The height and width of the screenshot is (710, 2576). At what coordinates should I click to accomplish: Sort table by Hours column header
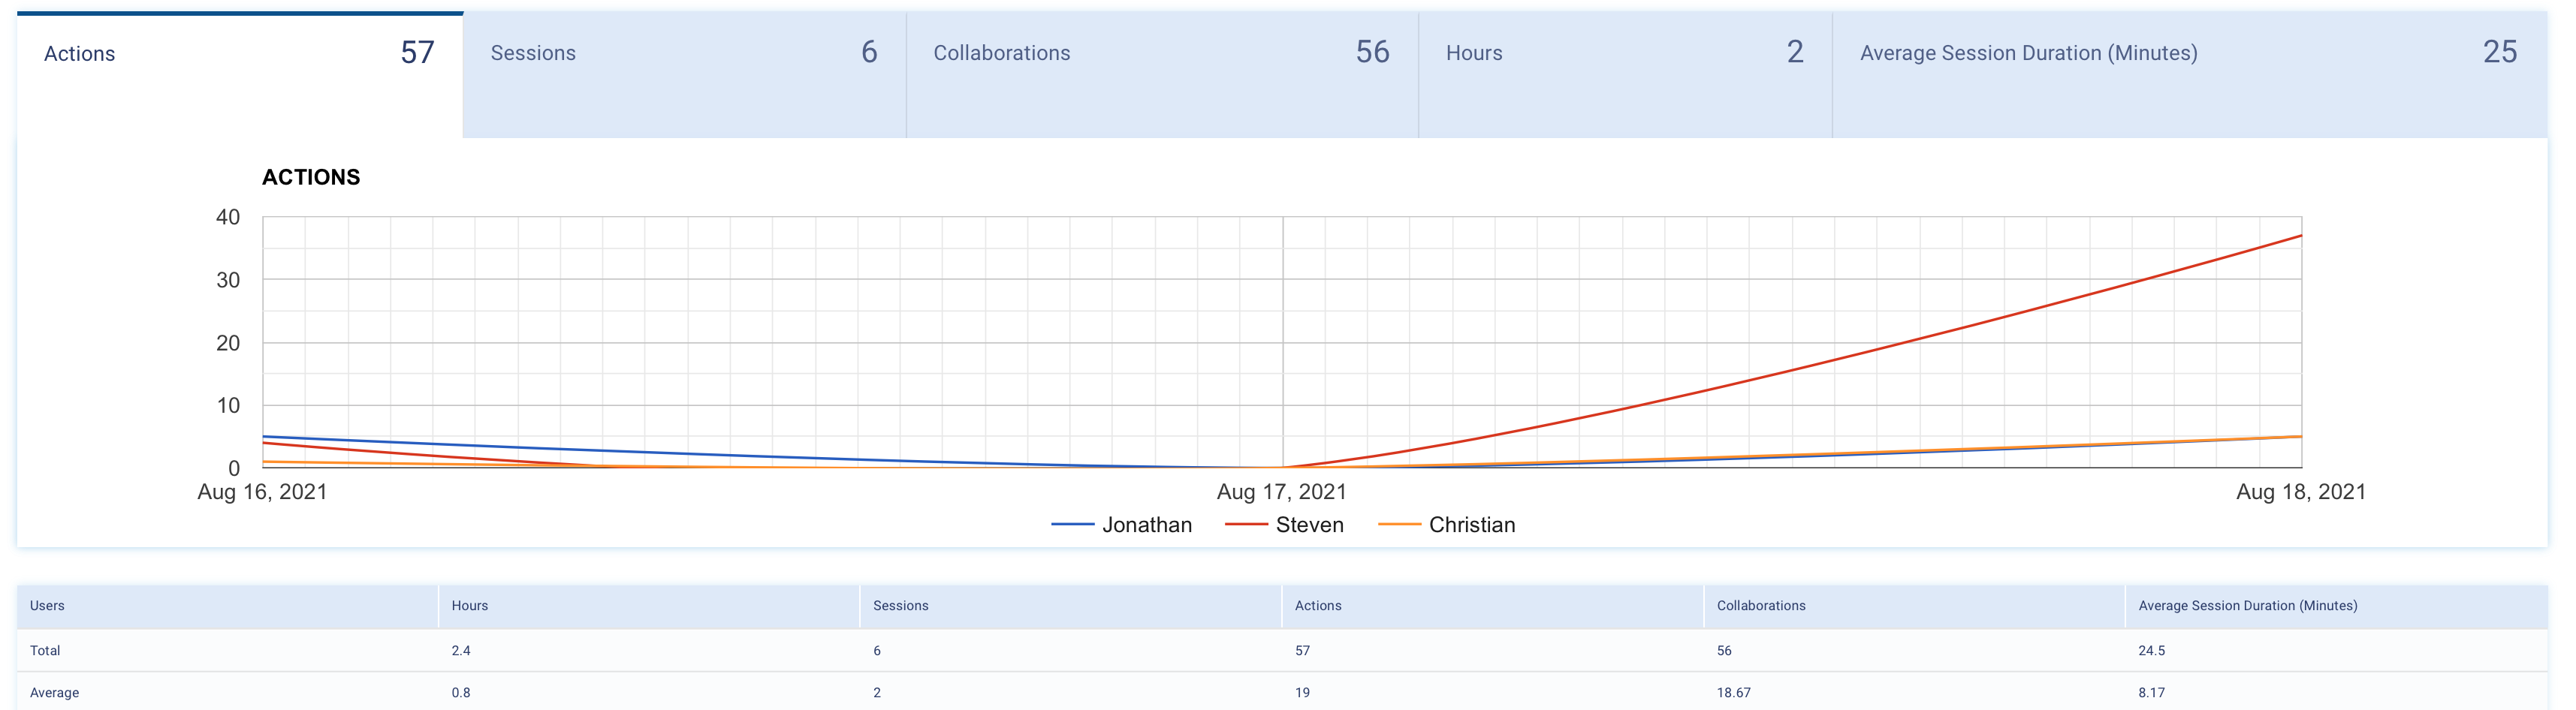[x=469, y=606]
